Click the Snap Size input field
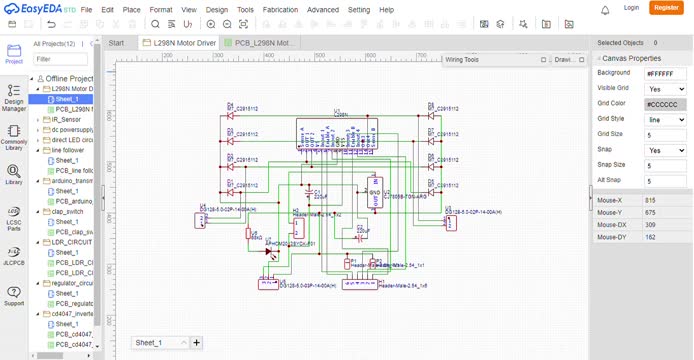This screenshot has width=694, height=360. [x=665, y=166]
